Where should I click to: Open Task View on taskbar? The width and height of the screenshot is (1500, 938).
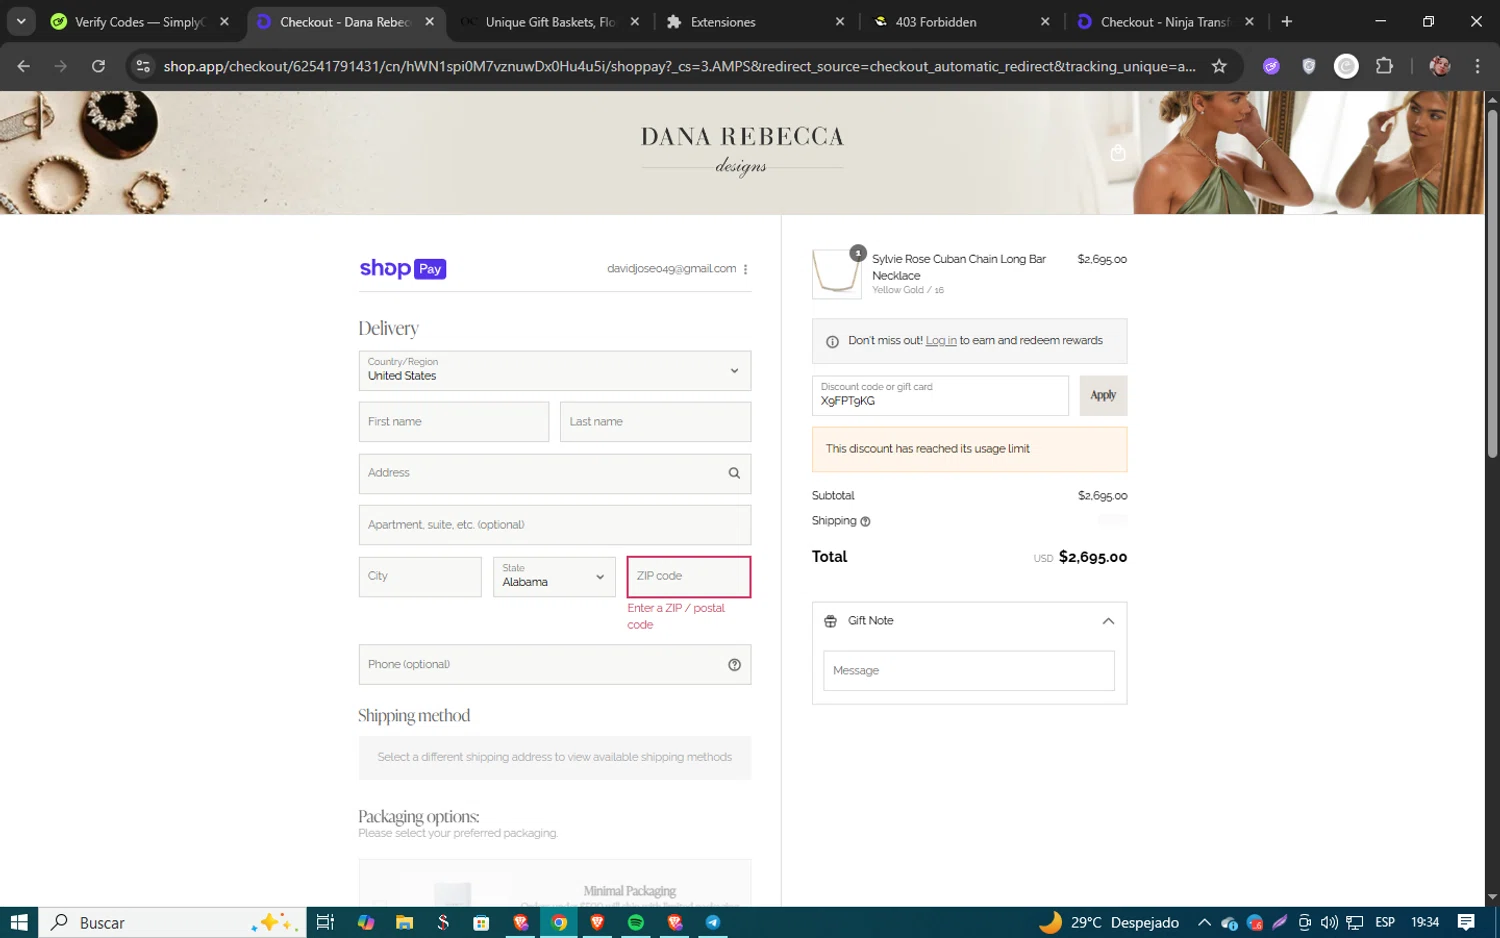tap(325, 922)
